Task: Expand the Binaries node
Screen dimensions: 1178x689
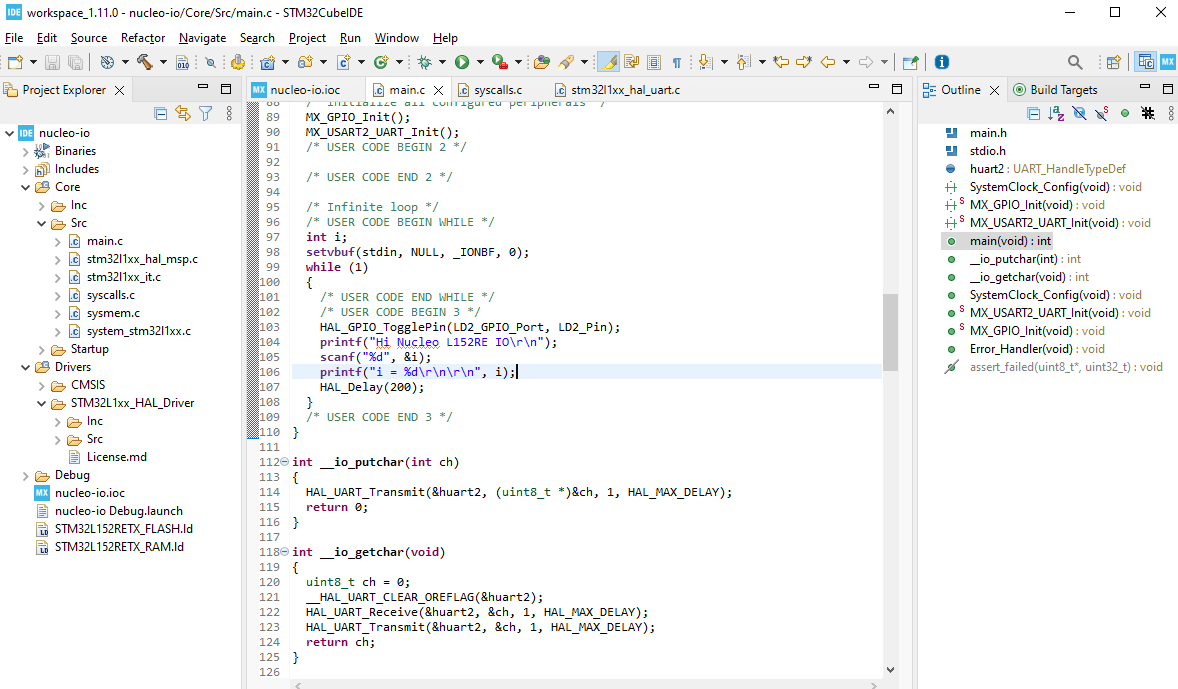Action: (26, 151)
